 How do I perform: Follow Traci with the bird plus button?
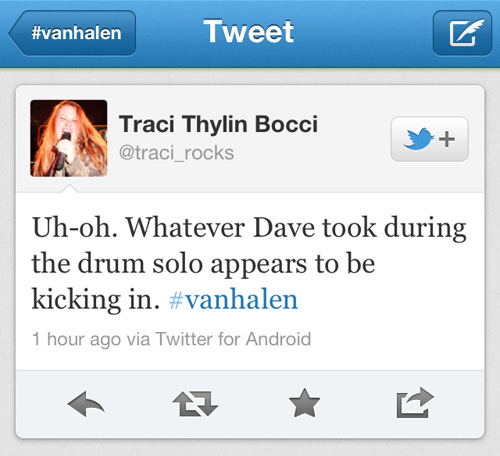click(x=430, y=139)
